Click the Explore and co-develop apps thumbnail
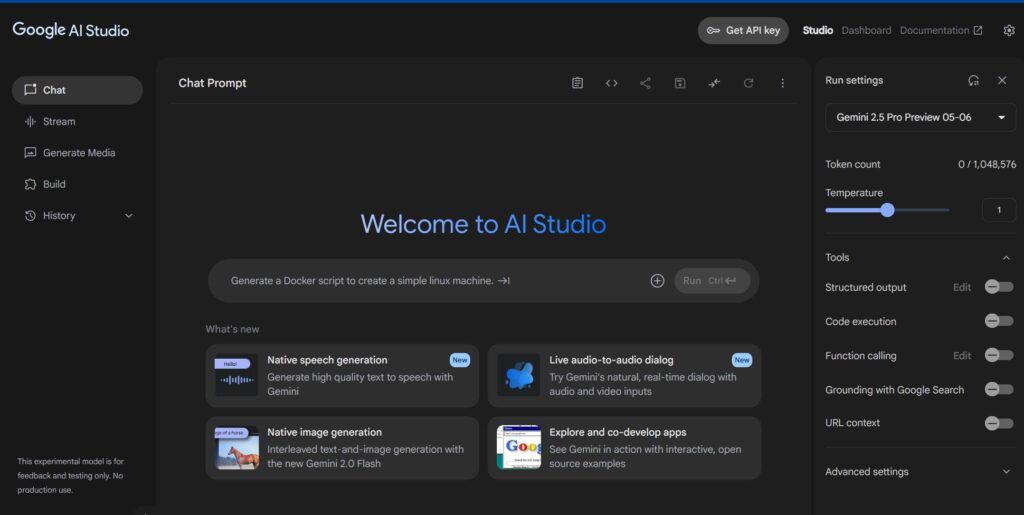Image resolution: width=1024 pixels, height=515 pixels. click(519, 448)
